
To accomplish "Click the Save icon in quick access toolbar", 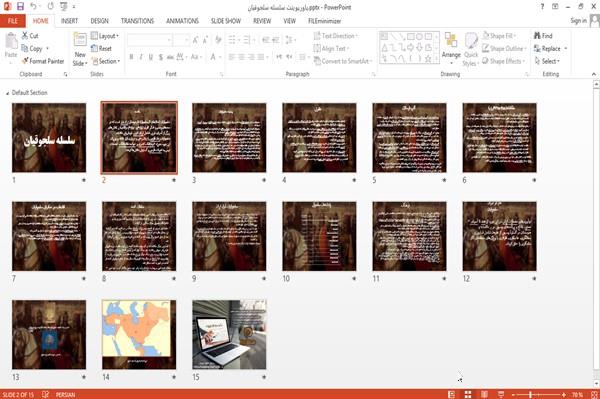I will pos(20,7).
